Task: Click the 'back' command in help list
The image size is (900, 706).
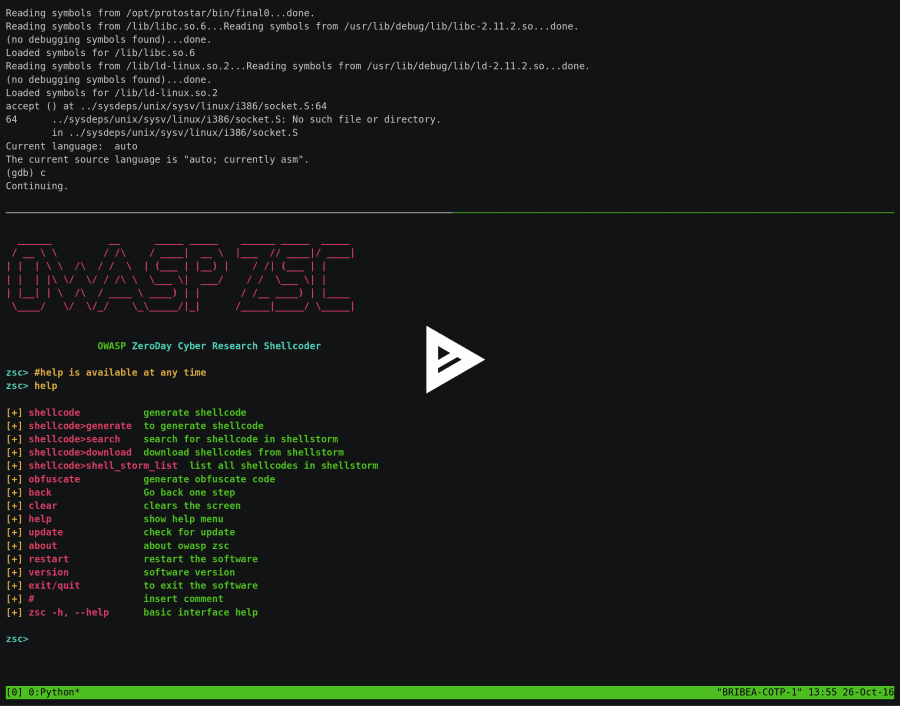Action: pos(40,492)
